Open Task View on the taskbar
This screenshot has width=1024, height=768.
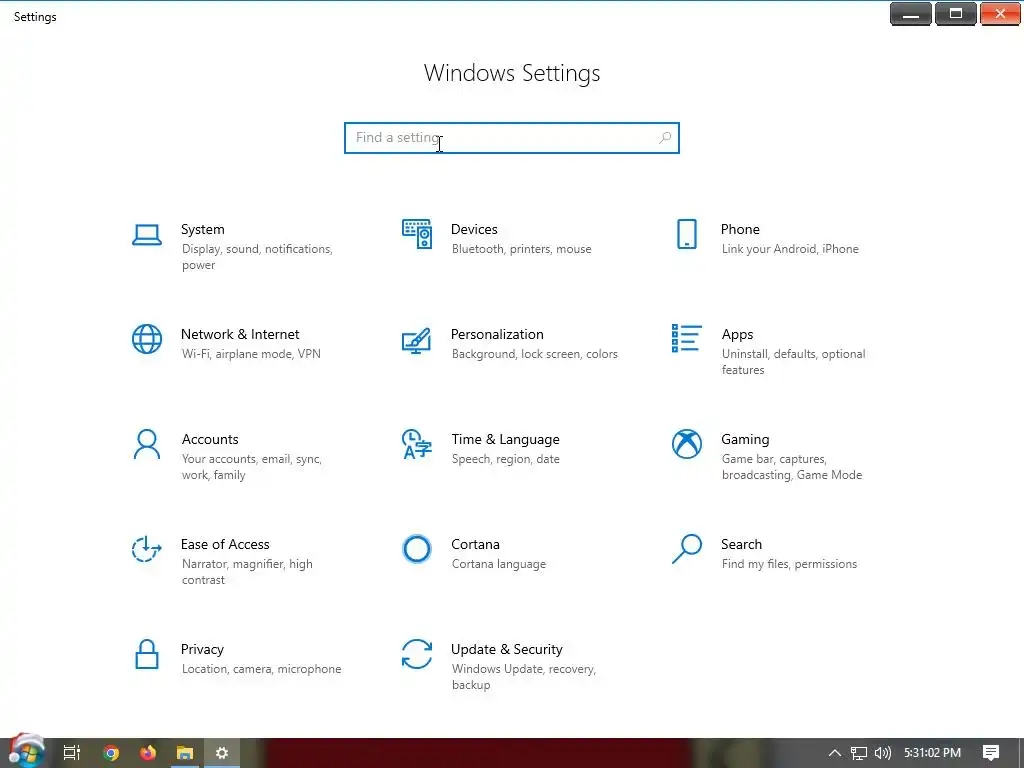pyautogui.click(x=72, y=753)
